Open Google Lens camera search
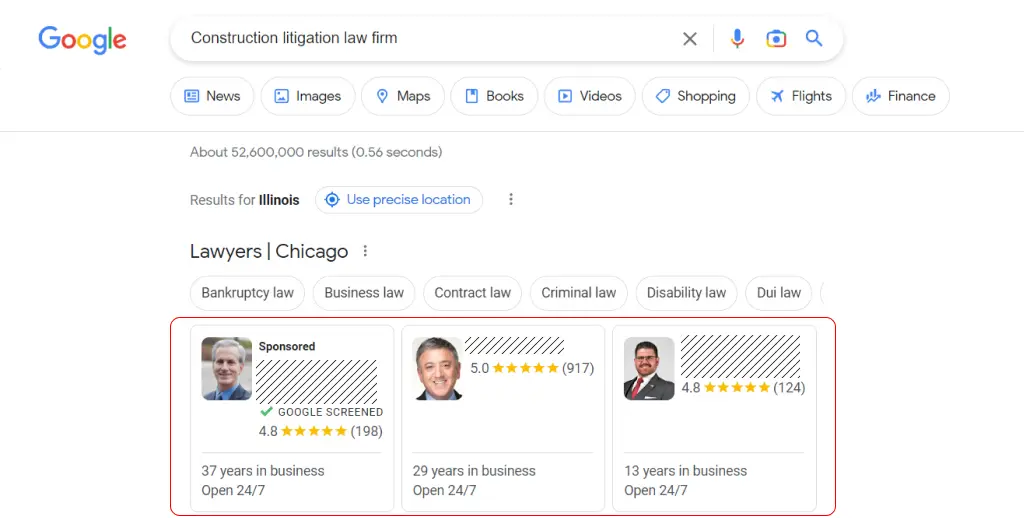 776,39
